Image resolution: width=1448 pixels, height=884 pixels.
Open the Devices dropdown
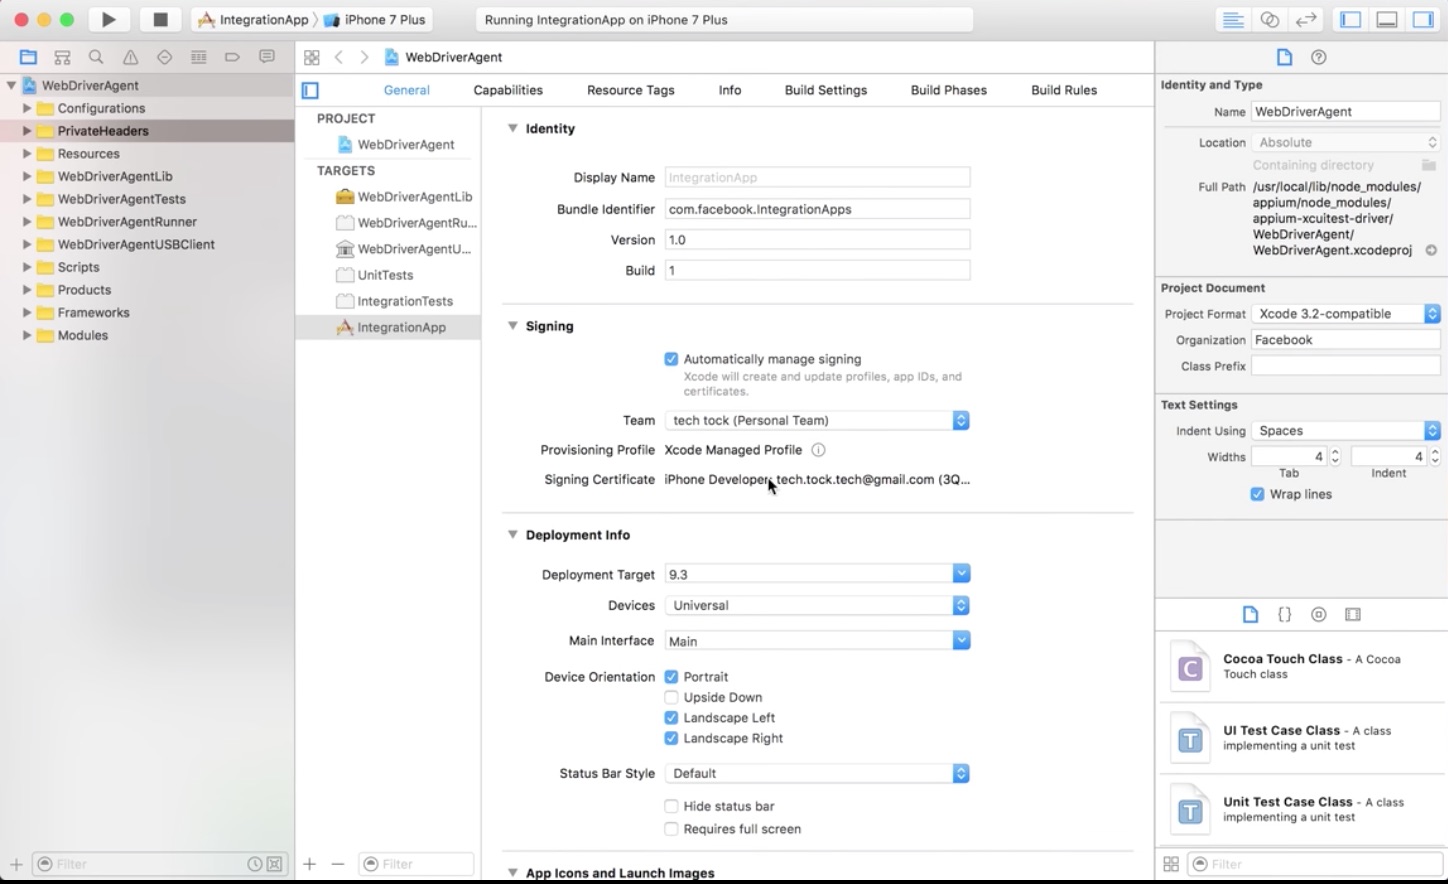coord(817,605)
